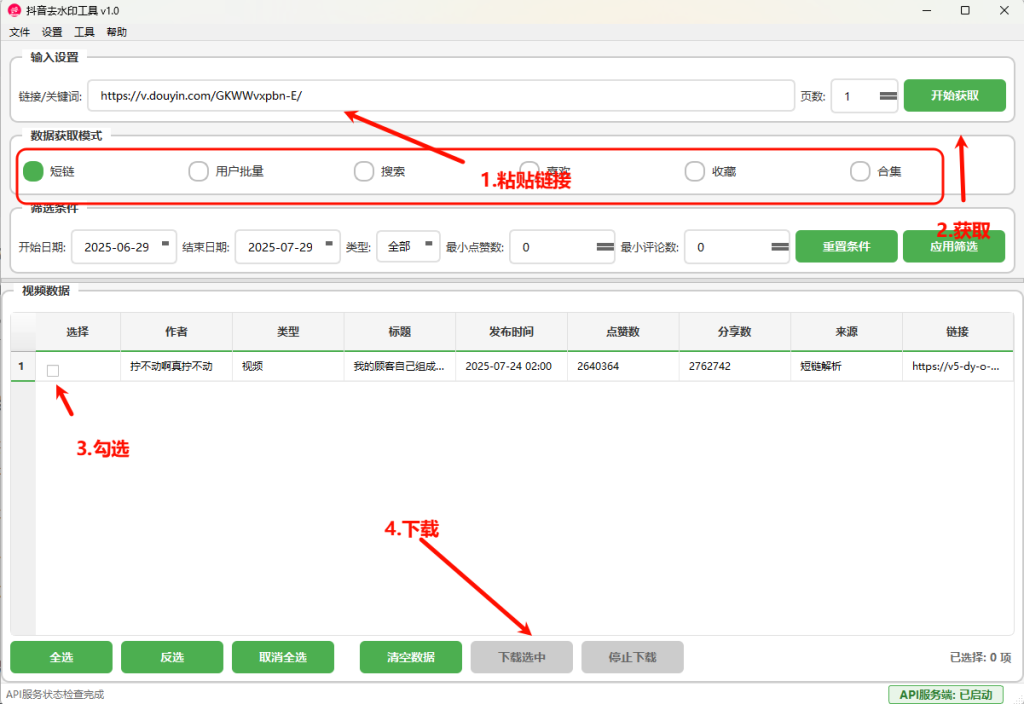Click the 页数 spinner control

tap(888, 96)
